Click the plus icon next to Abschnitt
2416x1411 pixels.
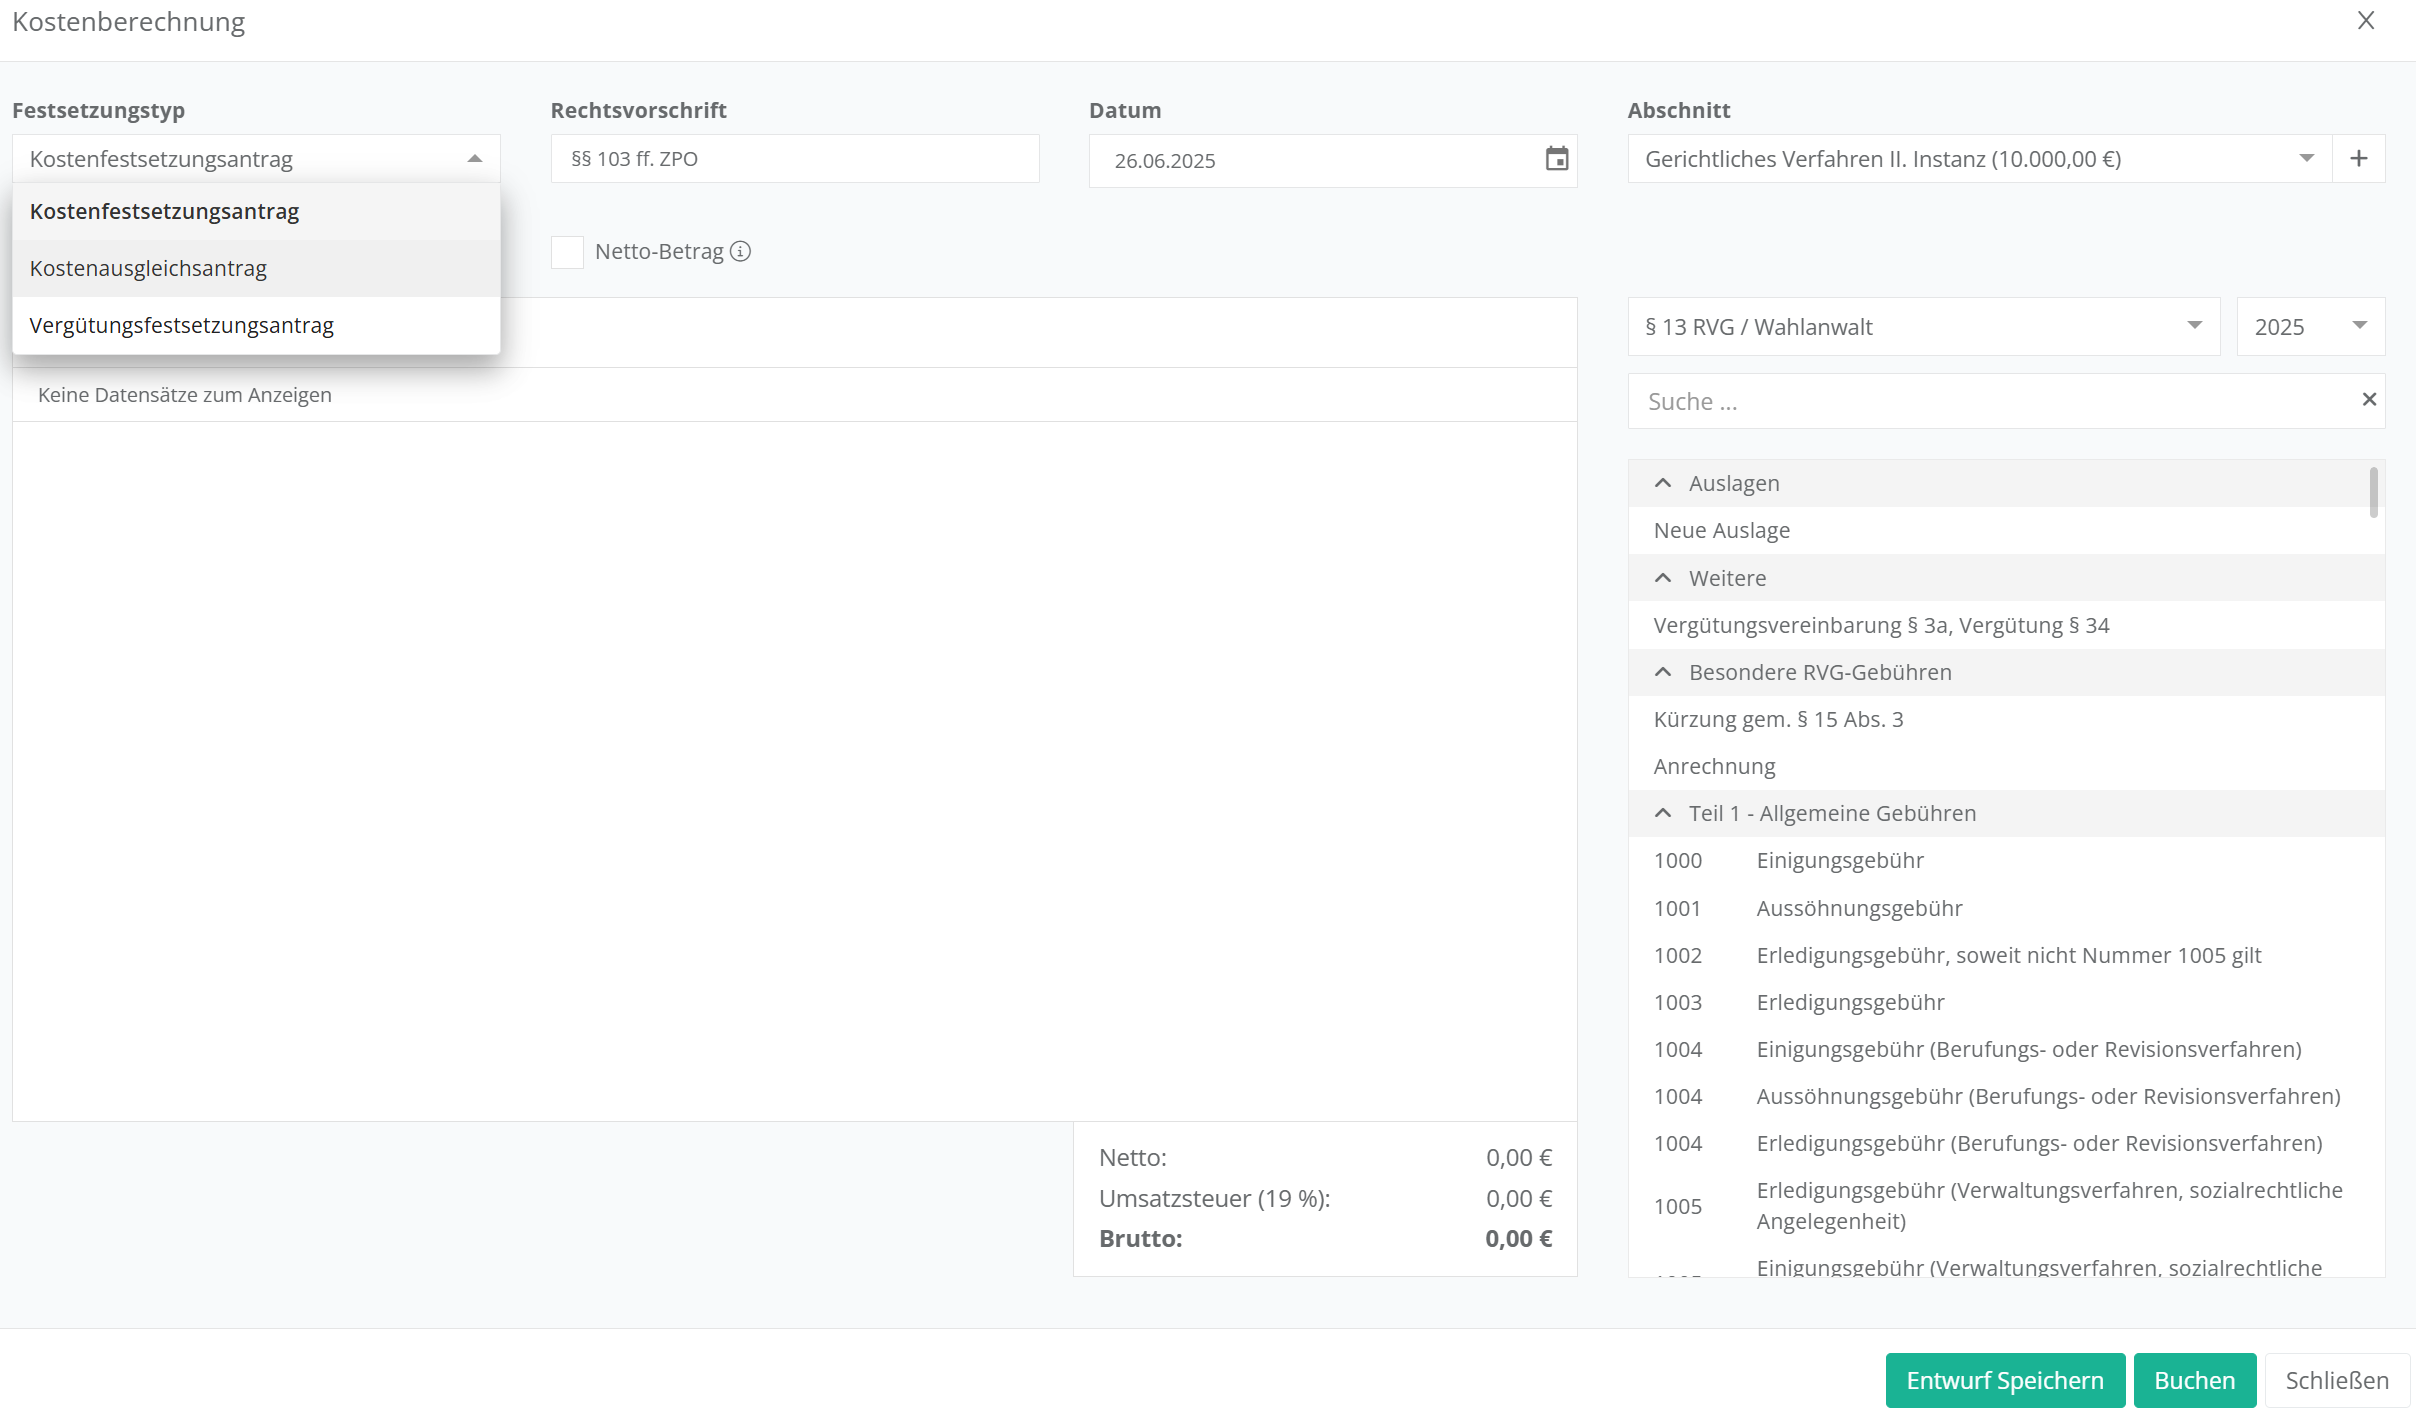[x=2358, y=159]
